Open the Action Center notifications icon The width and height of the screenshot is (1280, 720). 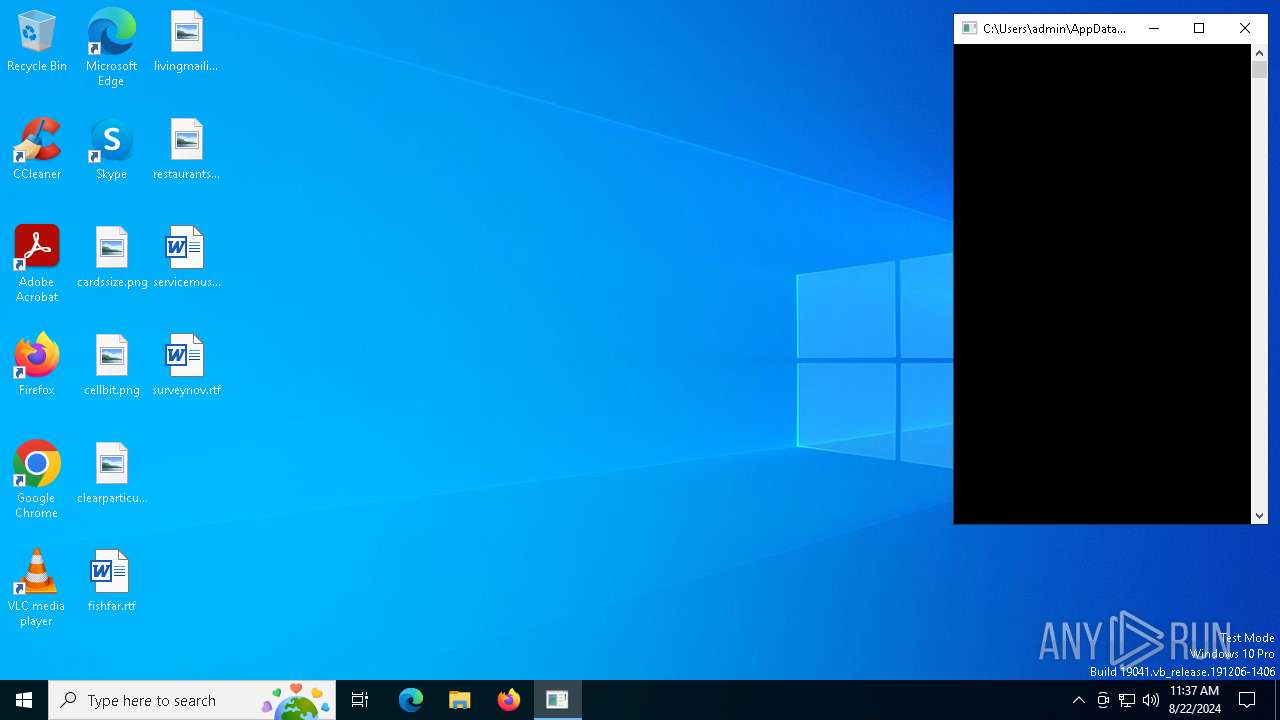tap(1247, 700)
